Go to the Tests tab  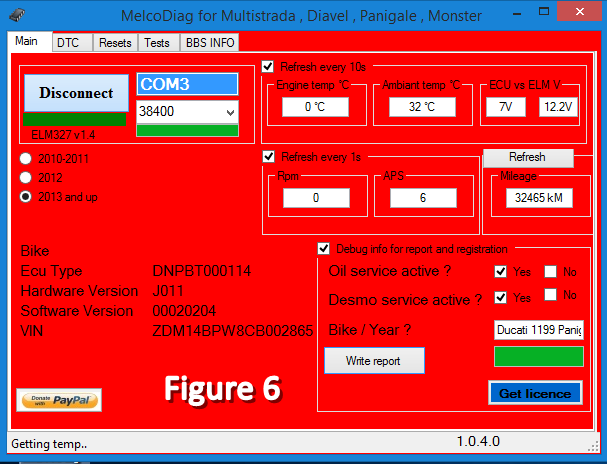pyautogui.click(x=157, y=43)
